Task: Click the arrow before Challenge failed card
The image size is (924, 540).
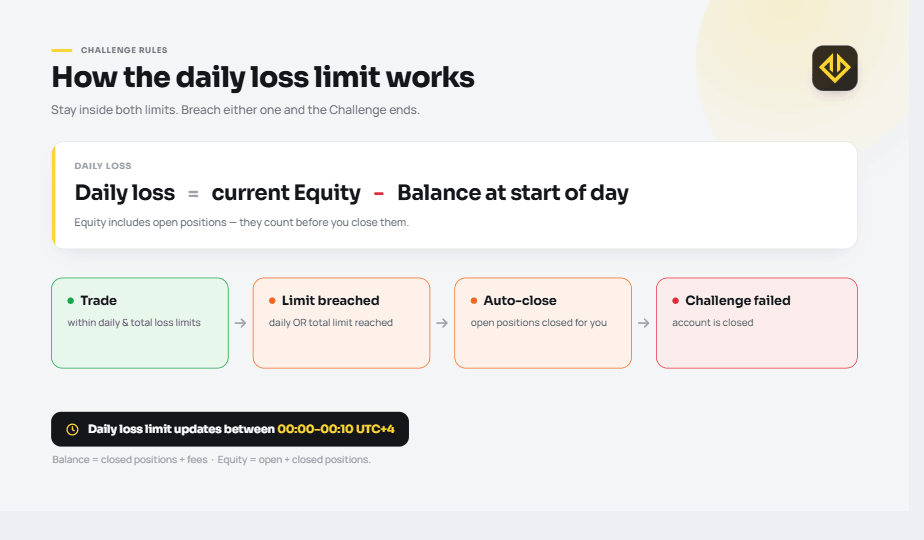Action: (644, 323)
